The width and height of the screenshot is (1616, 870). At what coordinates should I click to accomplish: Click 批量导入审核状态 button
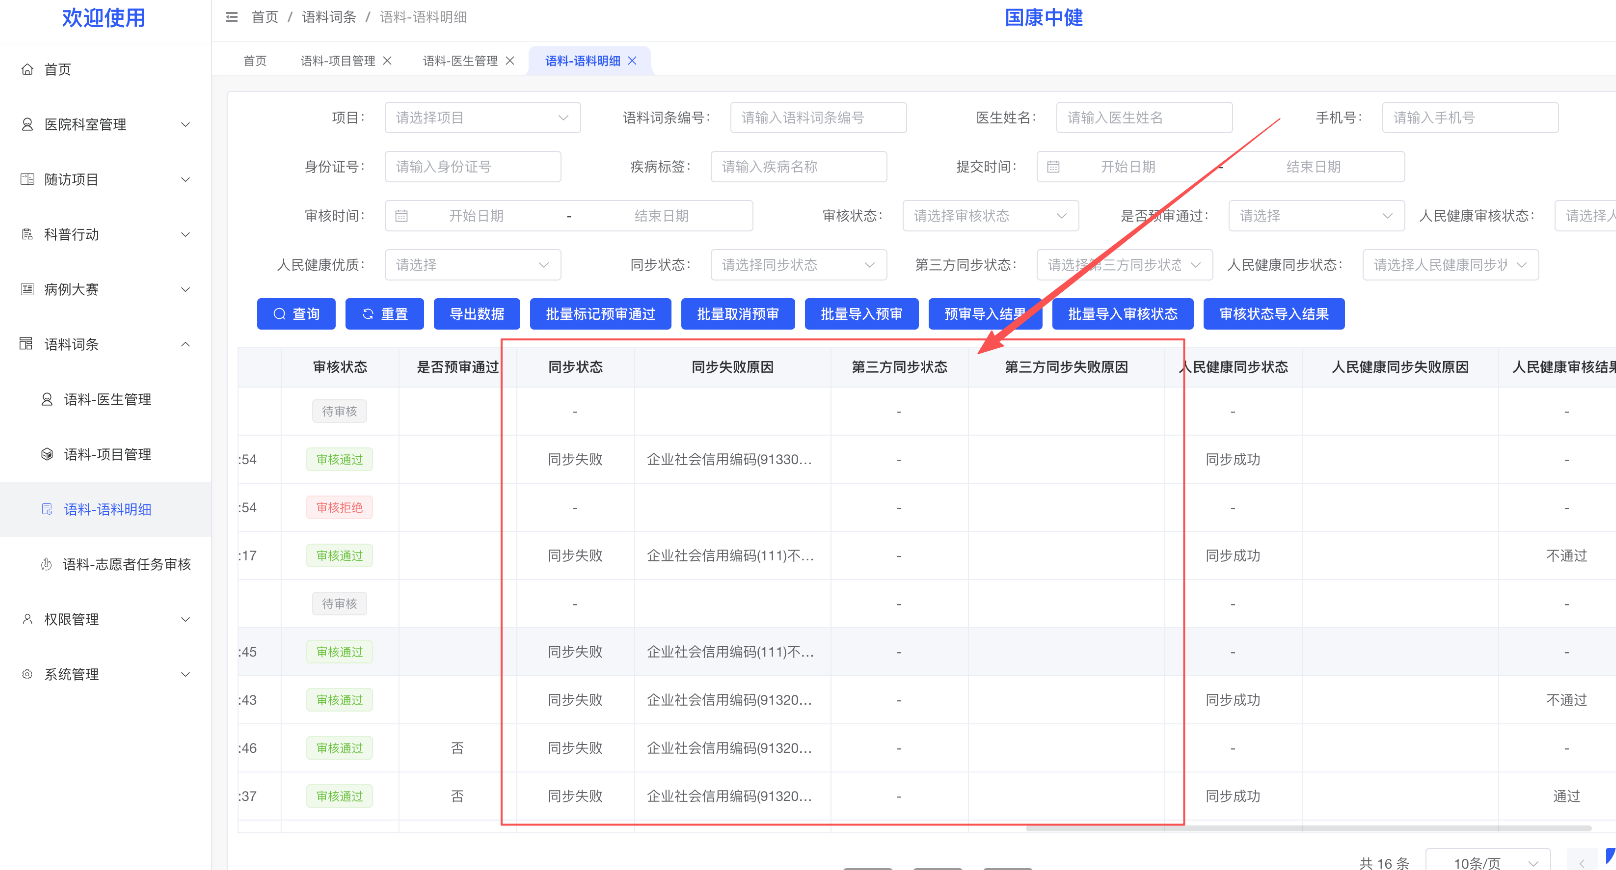pyautogui.click(x=1123, y=314)
